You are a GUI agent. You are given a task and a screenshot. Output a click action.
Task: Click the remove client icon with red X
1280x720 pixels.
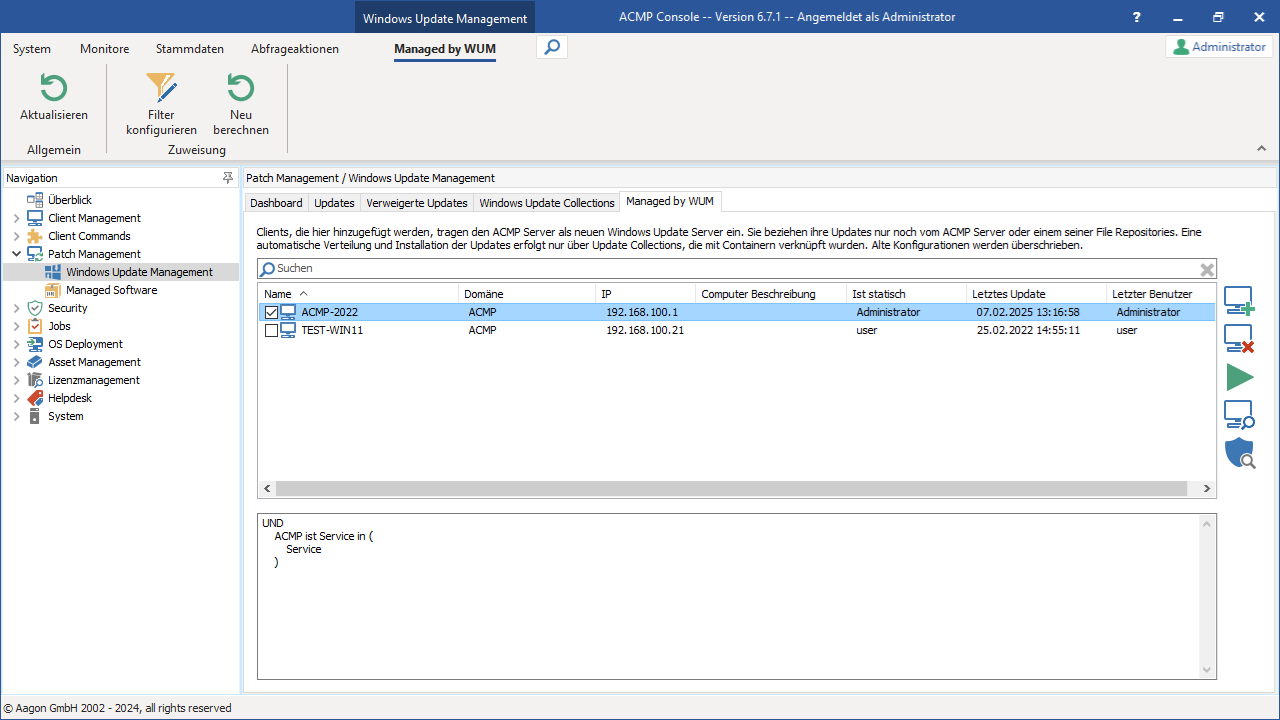pos(1239,339)
